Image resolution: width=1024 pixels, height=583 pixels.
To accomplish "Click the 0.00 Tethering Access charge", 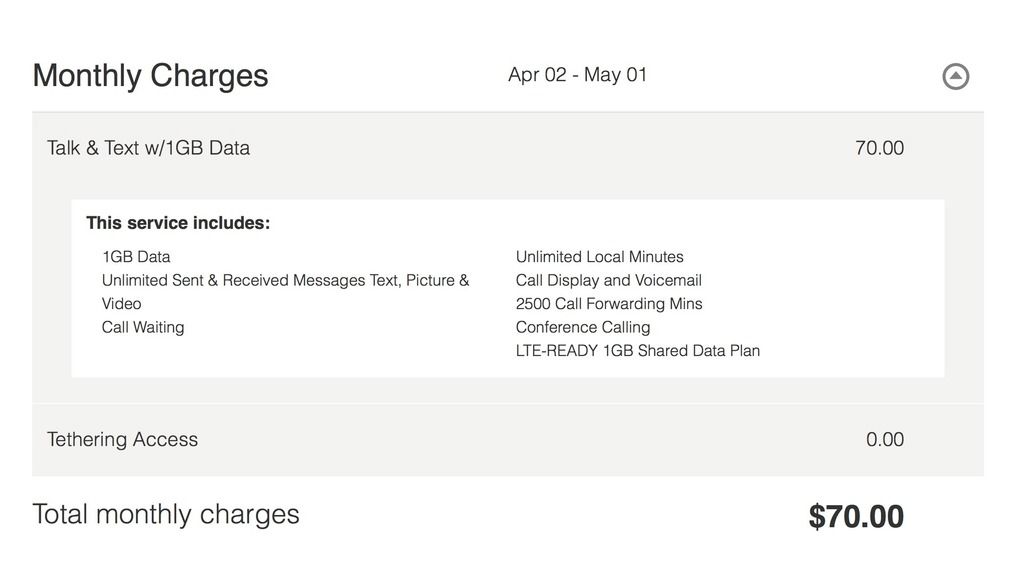I will point(884,440).
